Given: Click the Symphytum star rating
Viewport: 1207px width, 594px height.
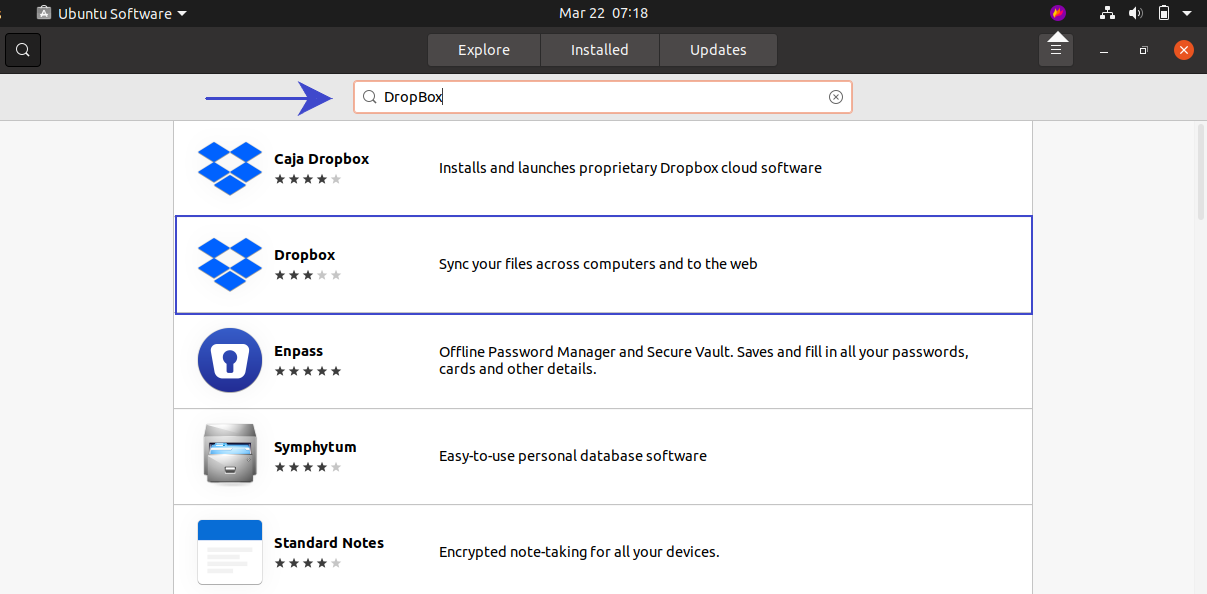Looking at the screenshot, I should tap(308, 467).
